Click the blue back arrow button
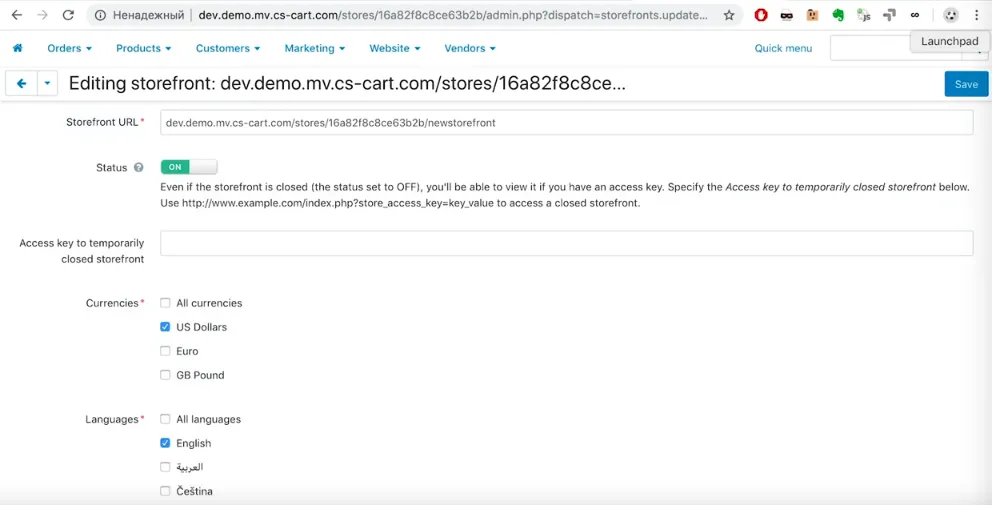Image resolution: width=992 pixels, height=505 pixels. coord(22,84)
